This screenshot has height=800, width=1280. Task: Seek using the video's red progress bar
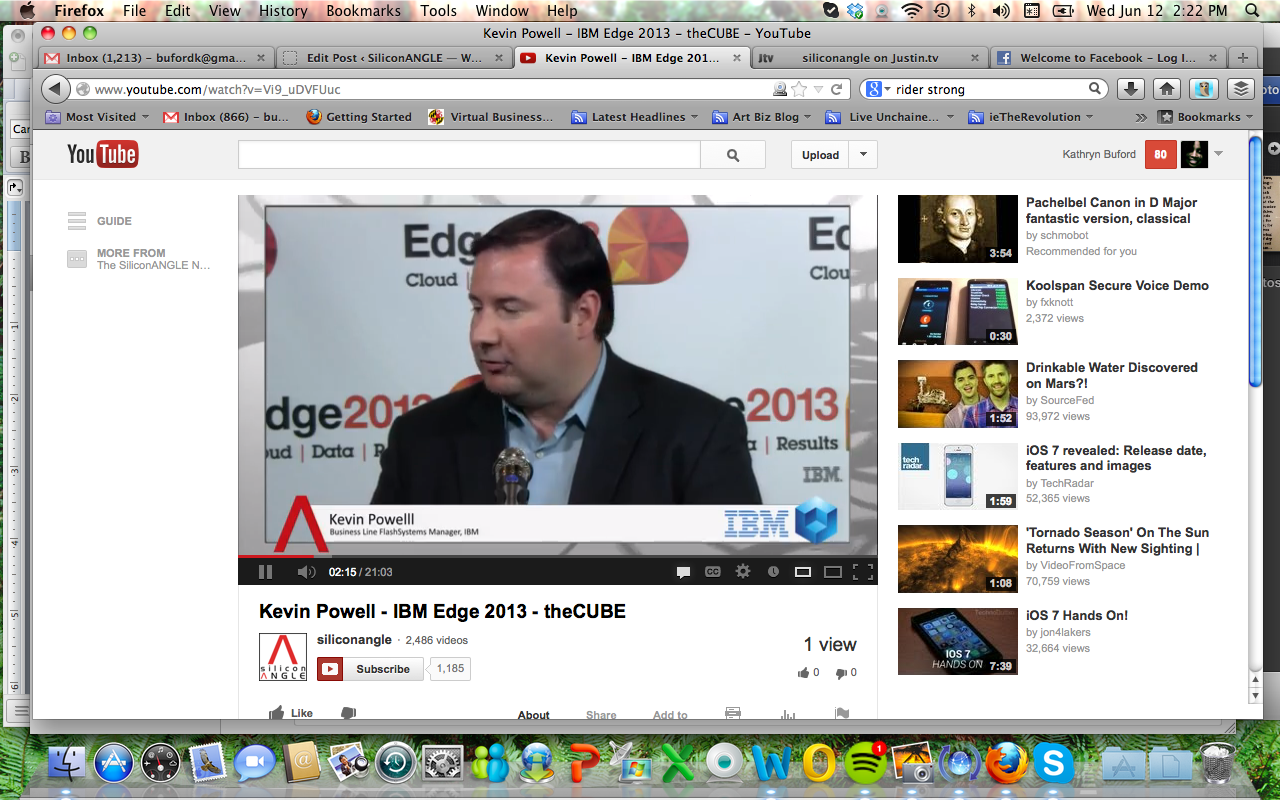(557, 556)
